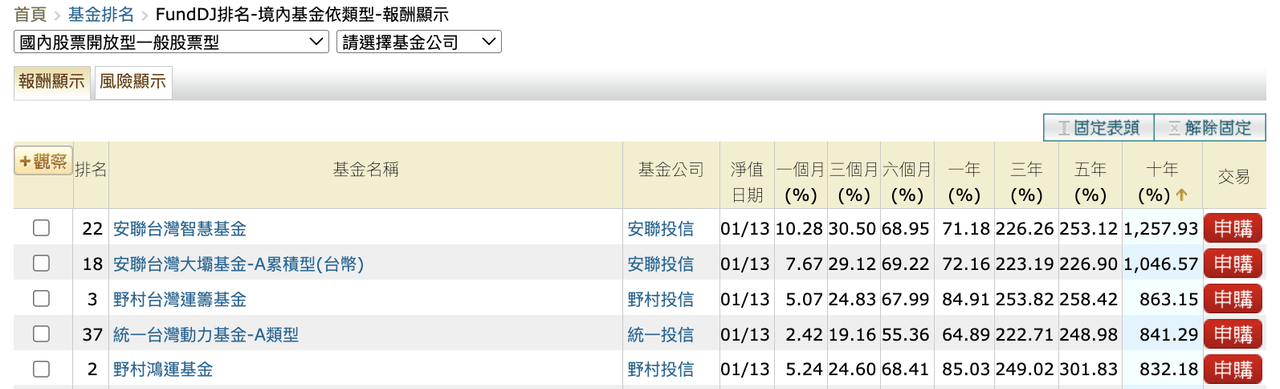Sort by 五年(%) column header
The width and height of the screenshot is (1280, 389).
[1090, 182]
